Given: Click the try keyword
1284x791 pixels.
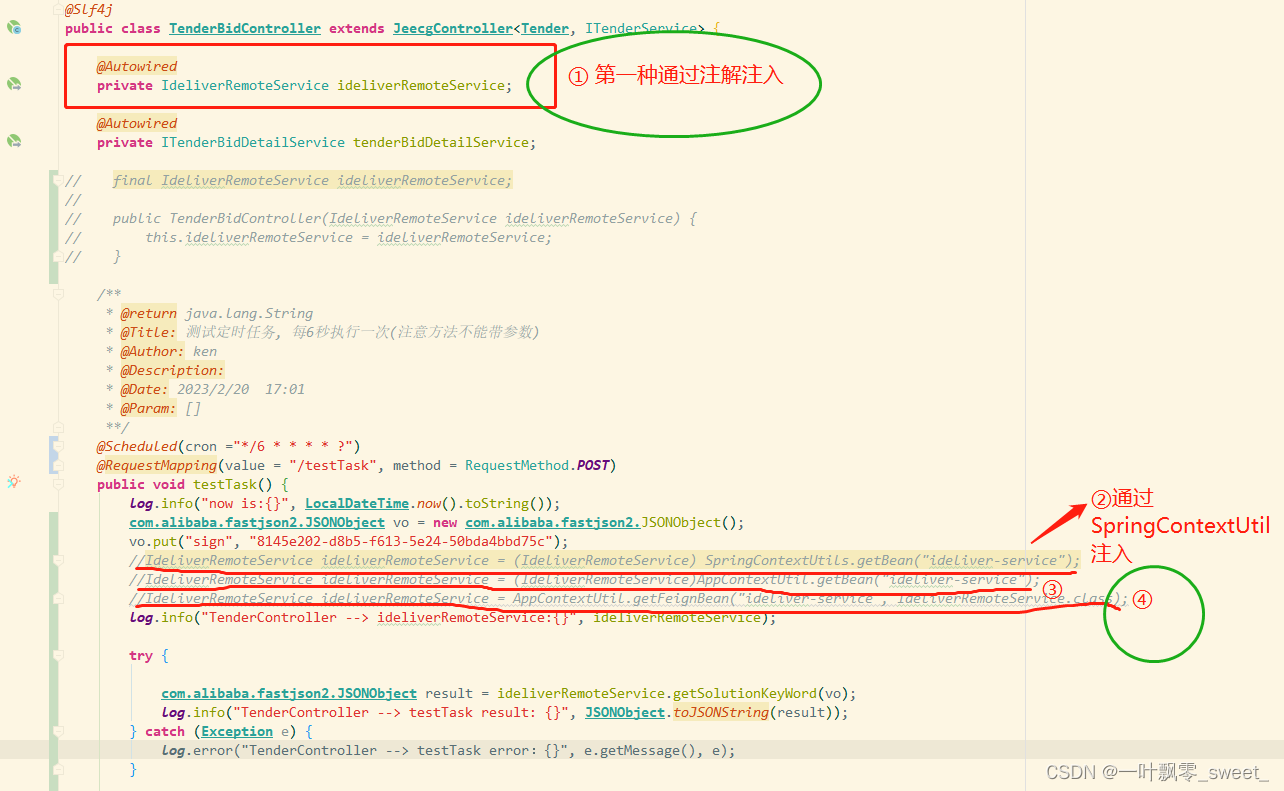Looking at the screenshot, I should (x=141, y=655).
